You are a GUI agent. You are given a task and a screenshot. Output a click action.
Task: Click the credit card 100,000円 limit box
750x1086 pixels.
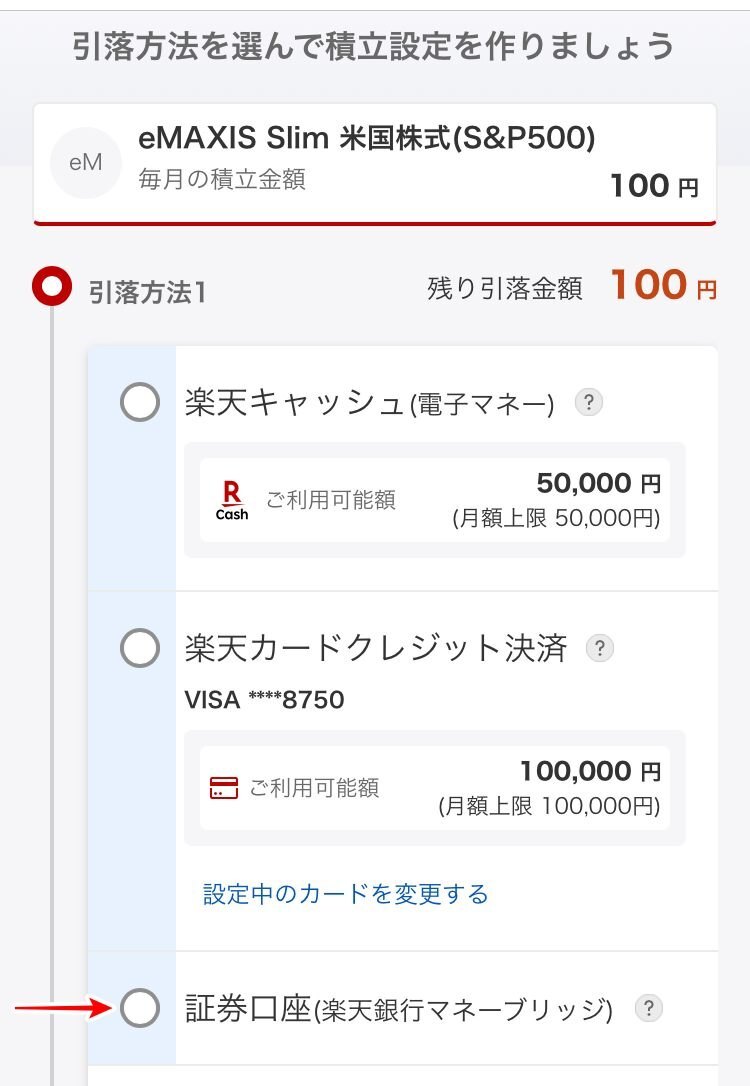click(x=435, y=787)
